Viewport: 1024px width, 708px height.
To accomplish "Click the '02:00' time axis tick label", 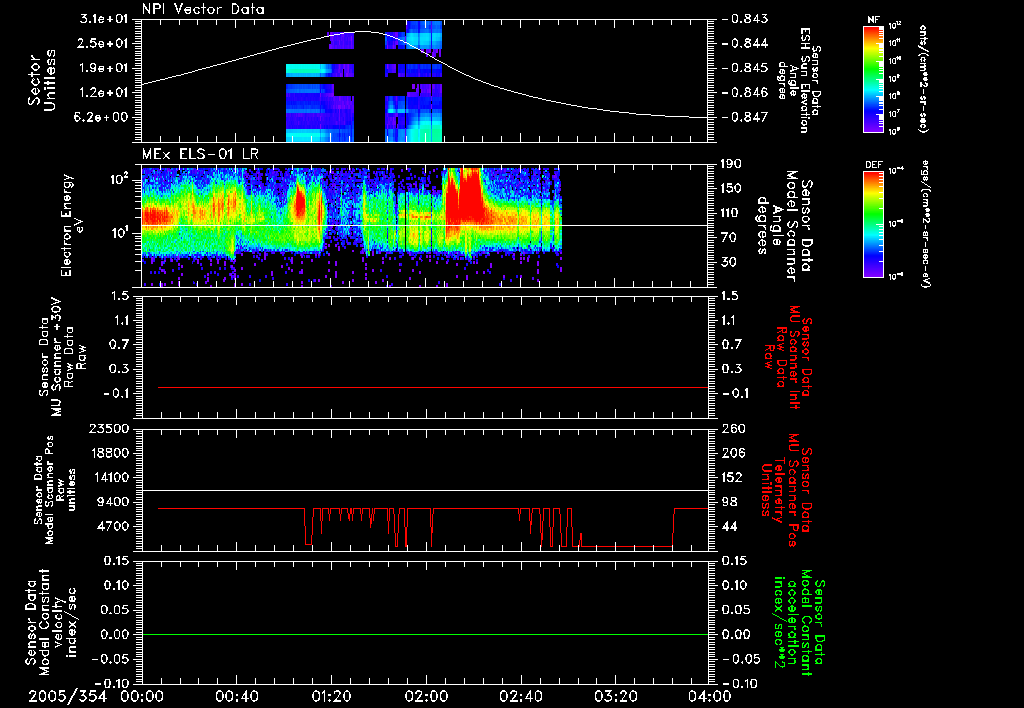I will pos(426,696).
